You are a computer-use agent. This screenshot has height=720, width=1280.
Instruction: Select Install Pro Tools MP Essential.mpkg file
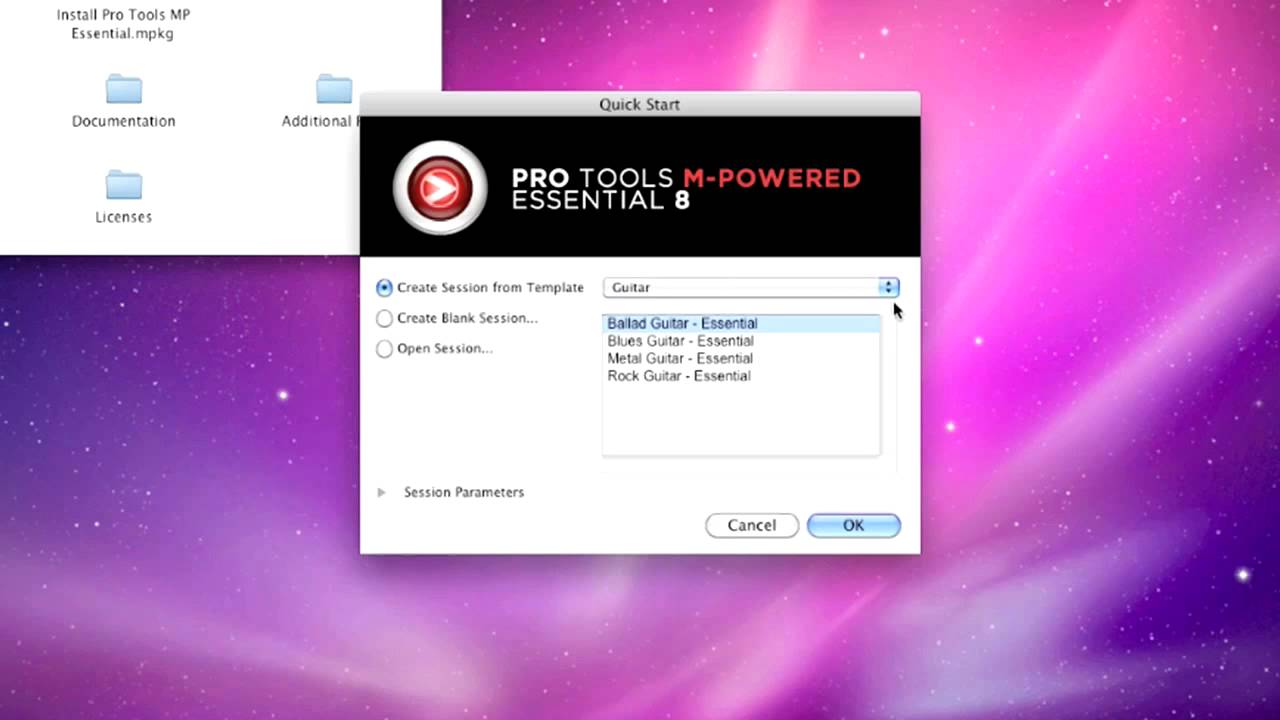click(x=123, y=24)
